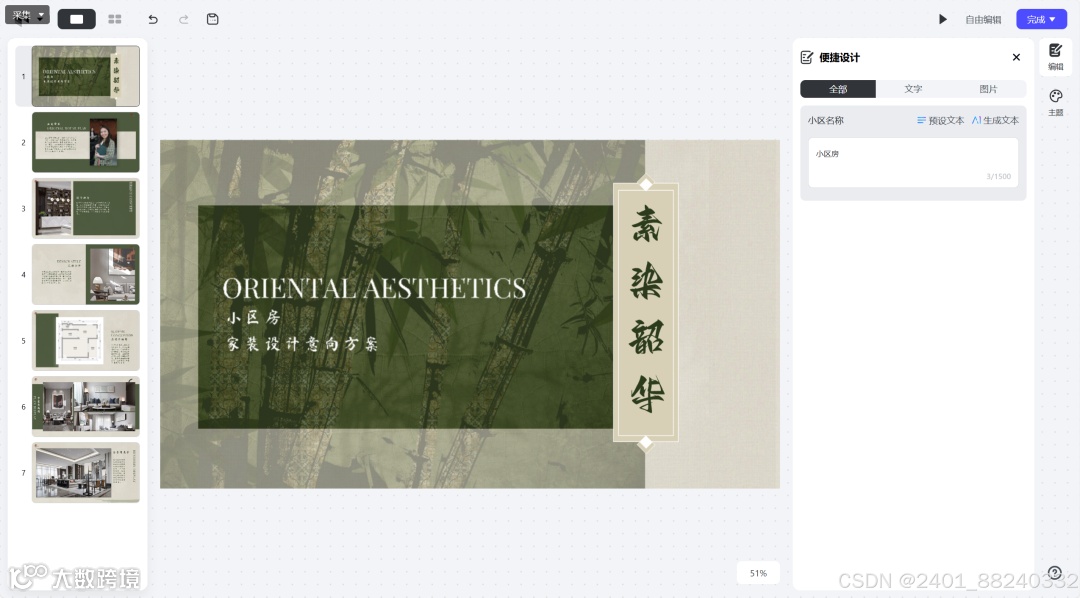This screenshot has height=598, width=1080.
Task: Open the 采集 dropdown at top left
Action: [x=28, y=15]
